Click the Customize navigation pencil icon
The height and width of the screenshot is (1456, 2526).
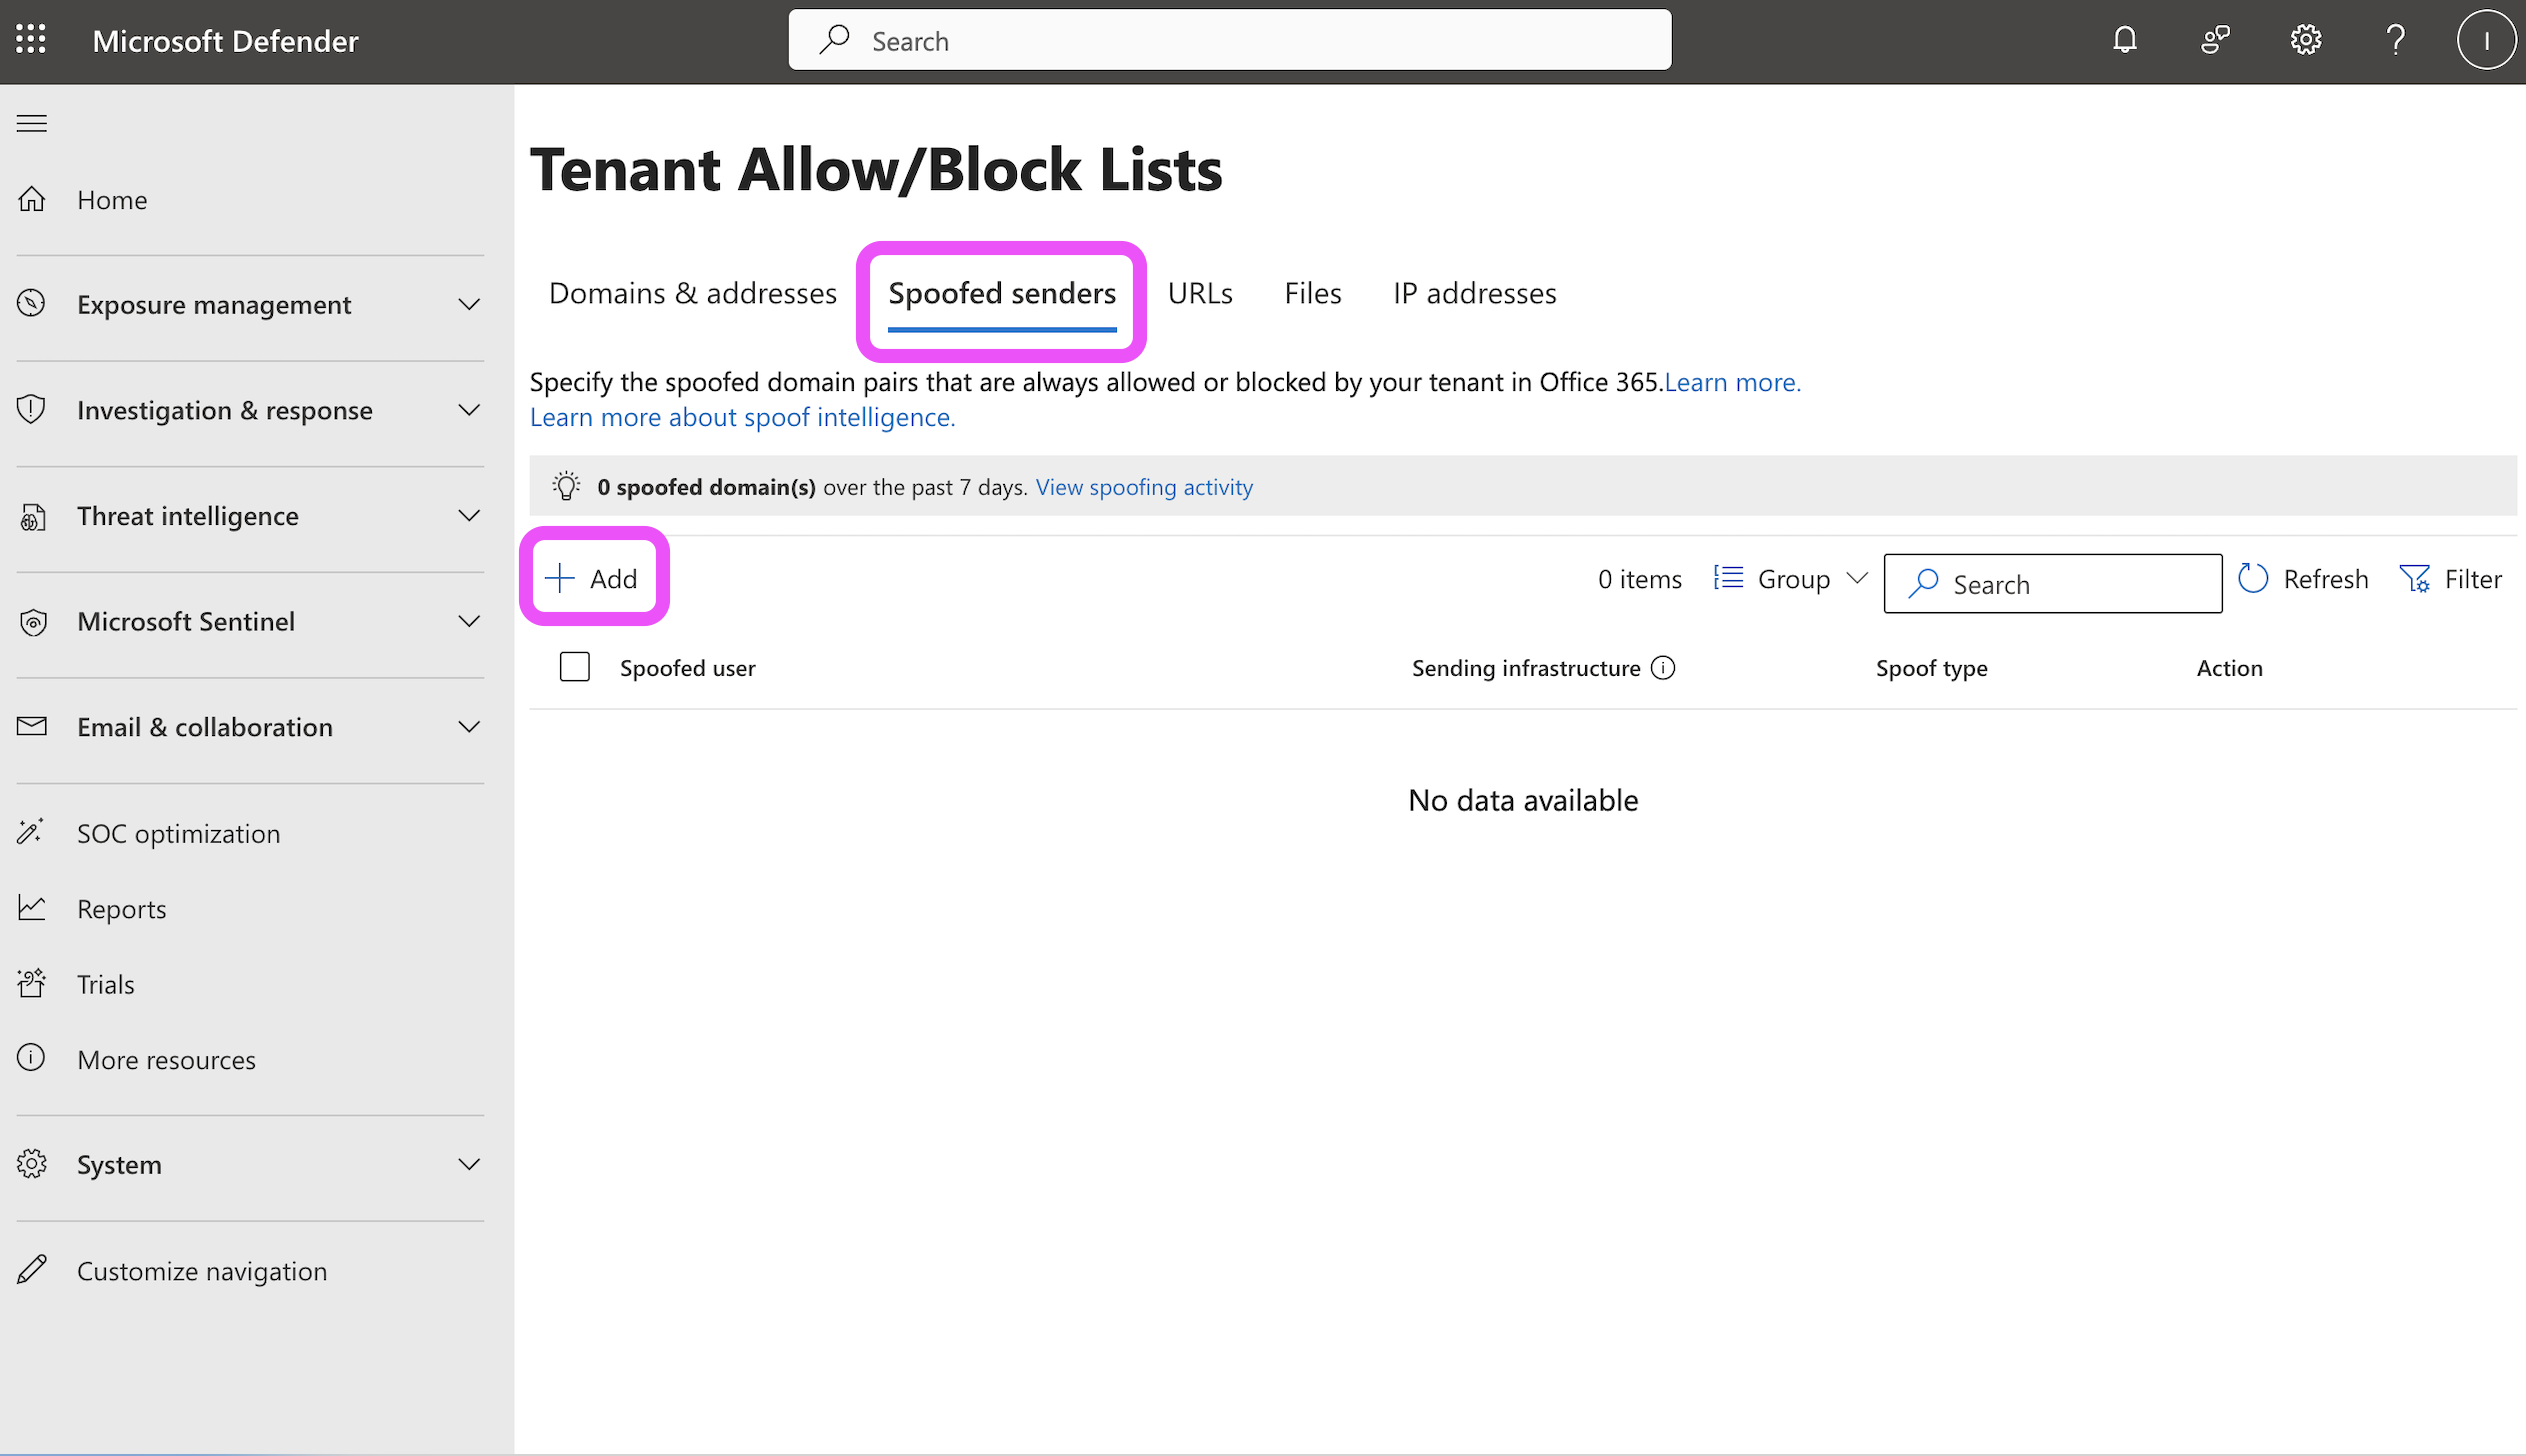coord(32,1270)
